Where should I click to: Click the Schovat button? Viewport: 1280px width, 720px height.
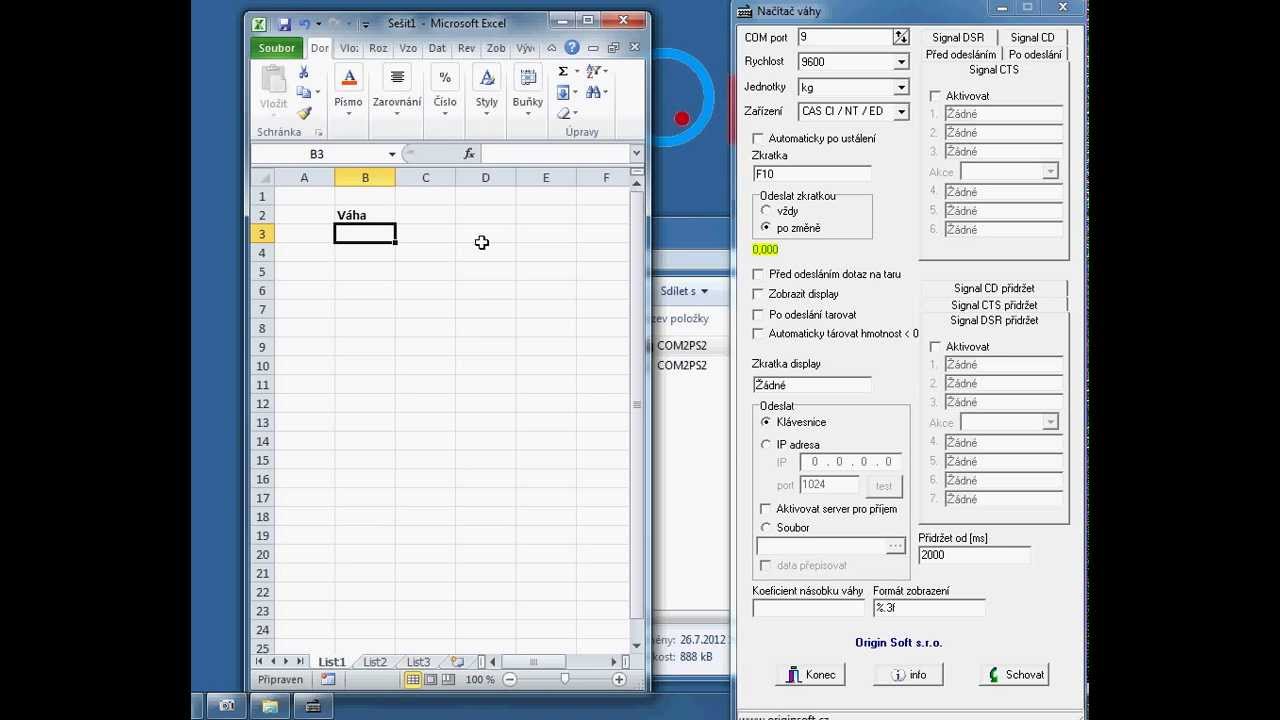pyautogui.click(x=1015, y=675)
